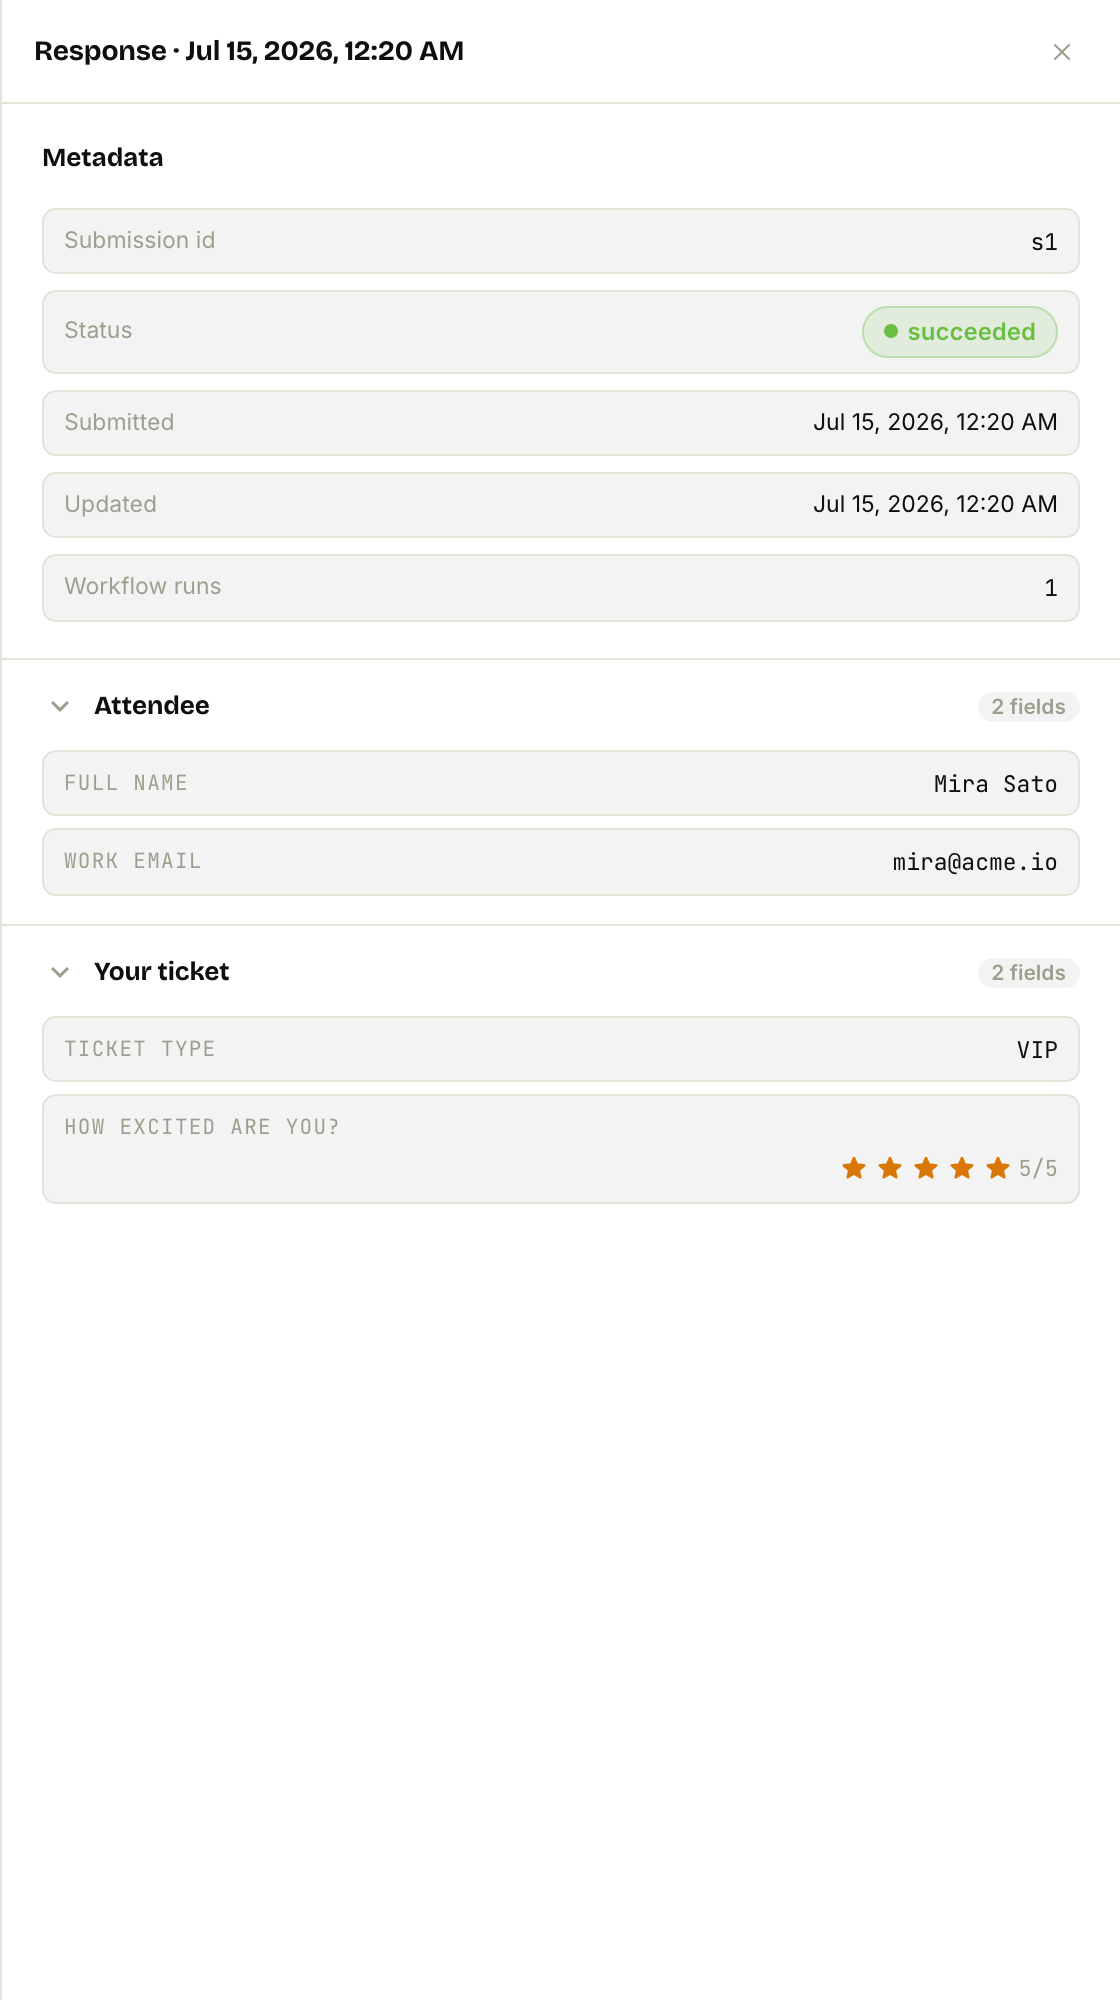This screenshot has width=1120, height=2000.
Task: Click the Your ticket 2 fields badge
Action: point(1028,973)
